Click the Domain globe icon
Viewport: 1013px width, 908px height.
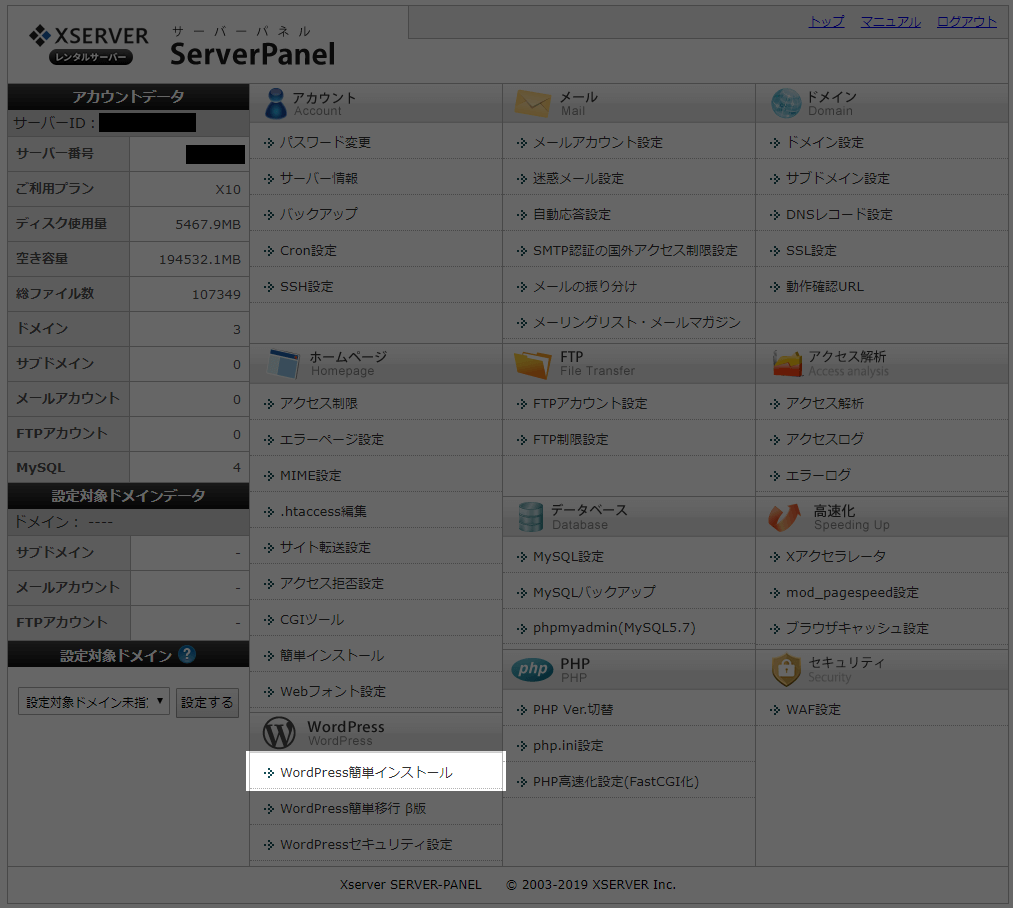click(x=786, y=103)
